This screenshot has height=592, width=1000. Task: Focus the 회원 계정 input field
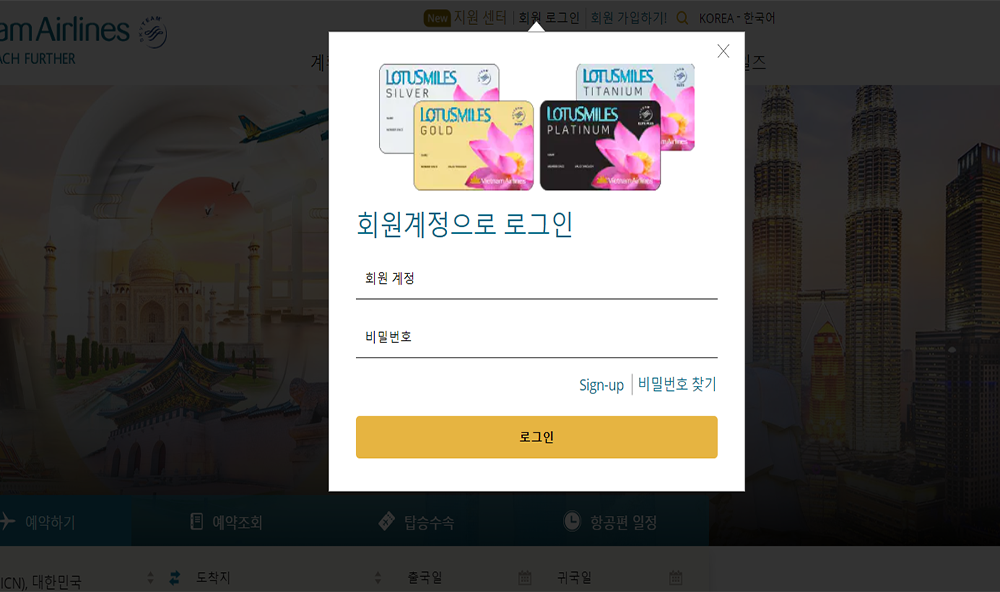pyautogui.click(x=536, y=279)
